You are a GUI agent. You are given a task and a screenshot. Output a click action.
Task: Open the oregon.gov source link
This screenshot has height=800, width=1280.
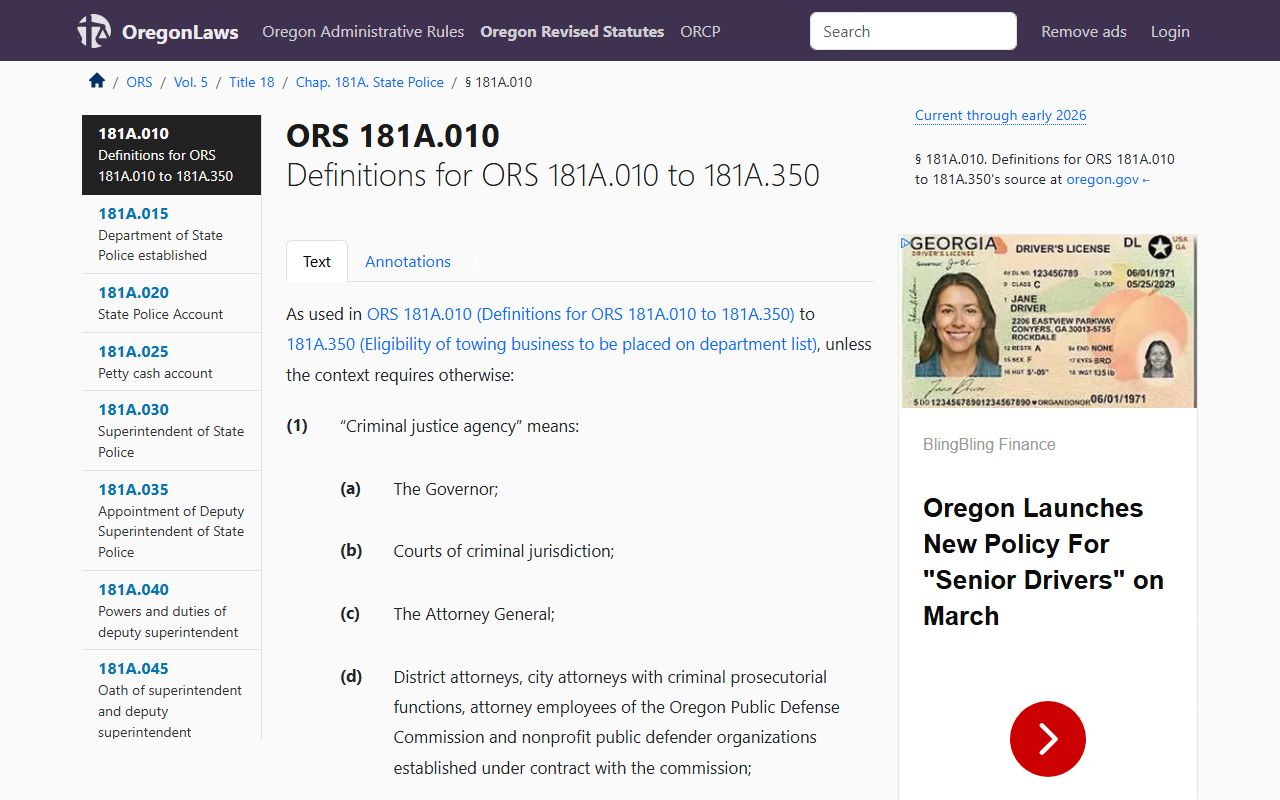pyautogui.click(x=1108, y=179)
